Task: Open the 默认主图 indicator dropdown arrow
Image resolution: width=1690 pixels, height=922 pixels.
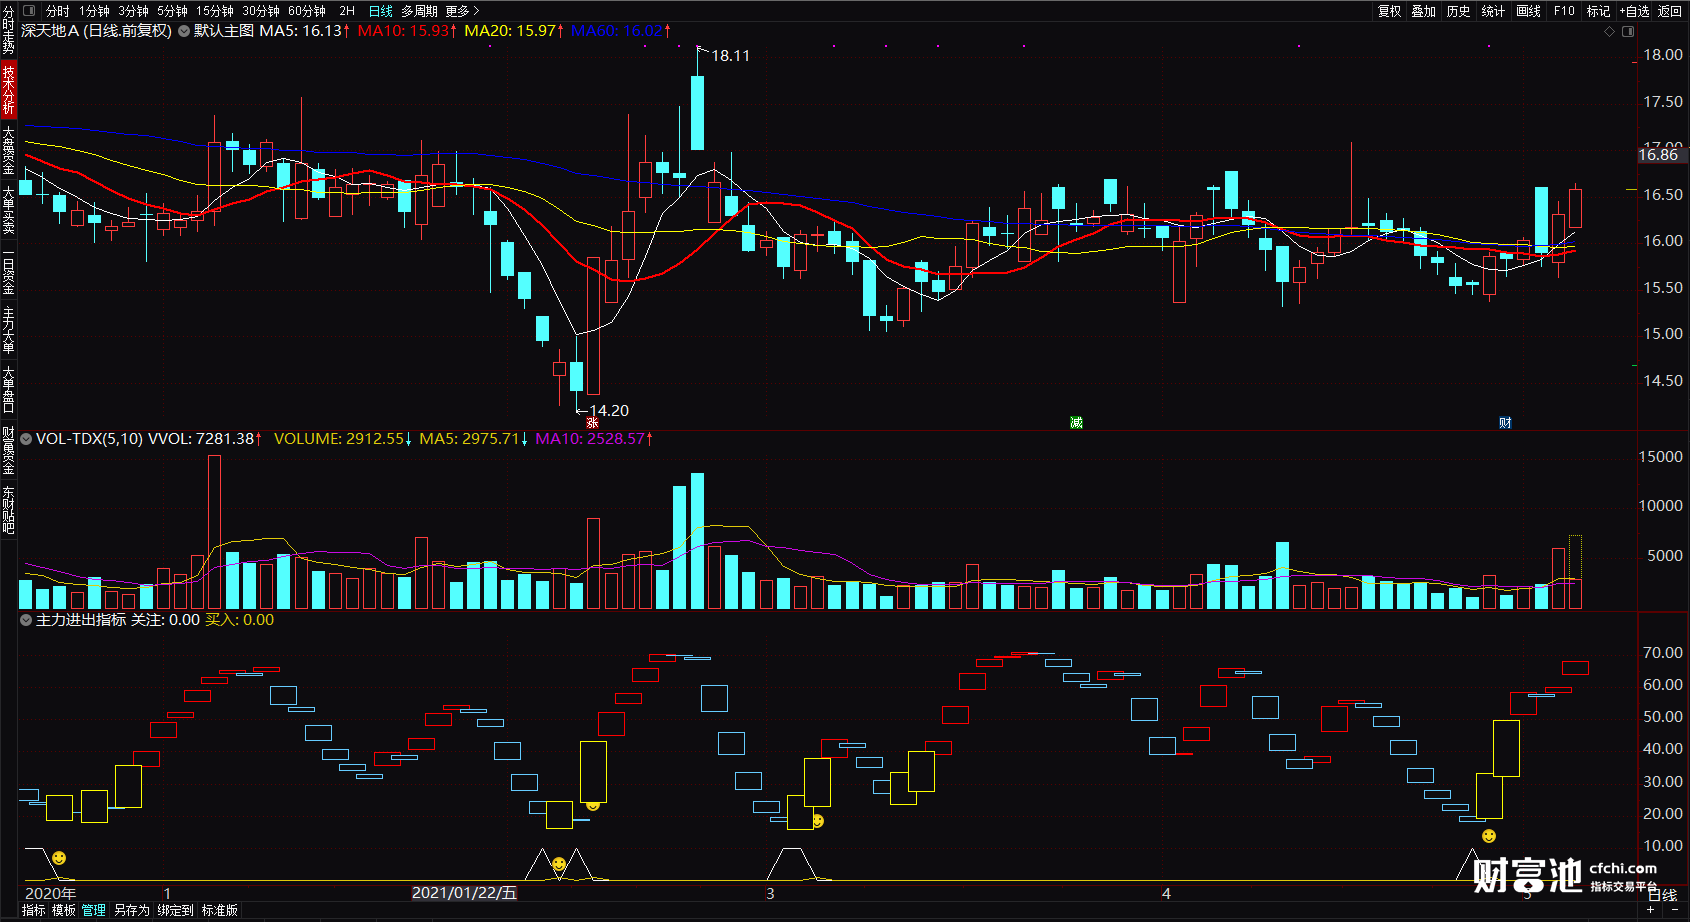Action: tap(184, 32)
